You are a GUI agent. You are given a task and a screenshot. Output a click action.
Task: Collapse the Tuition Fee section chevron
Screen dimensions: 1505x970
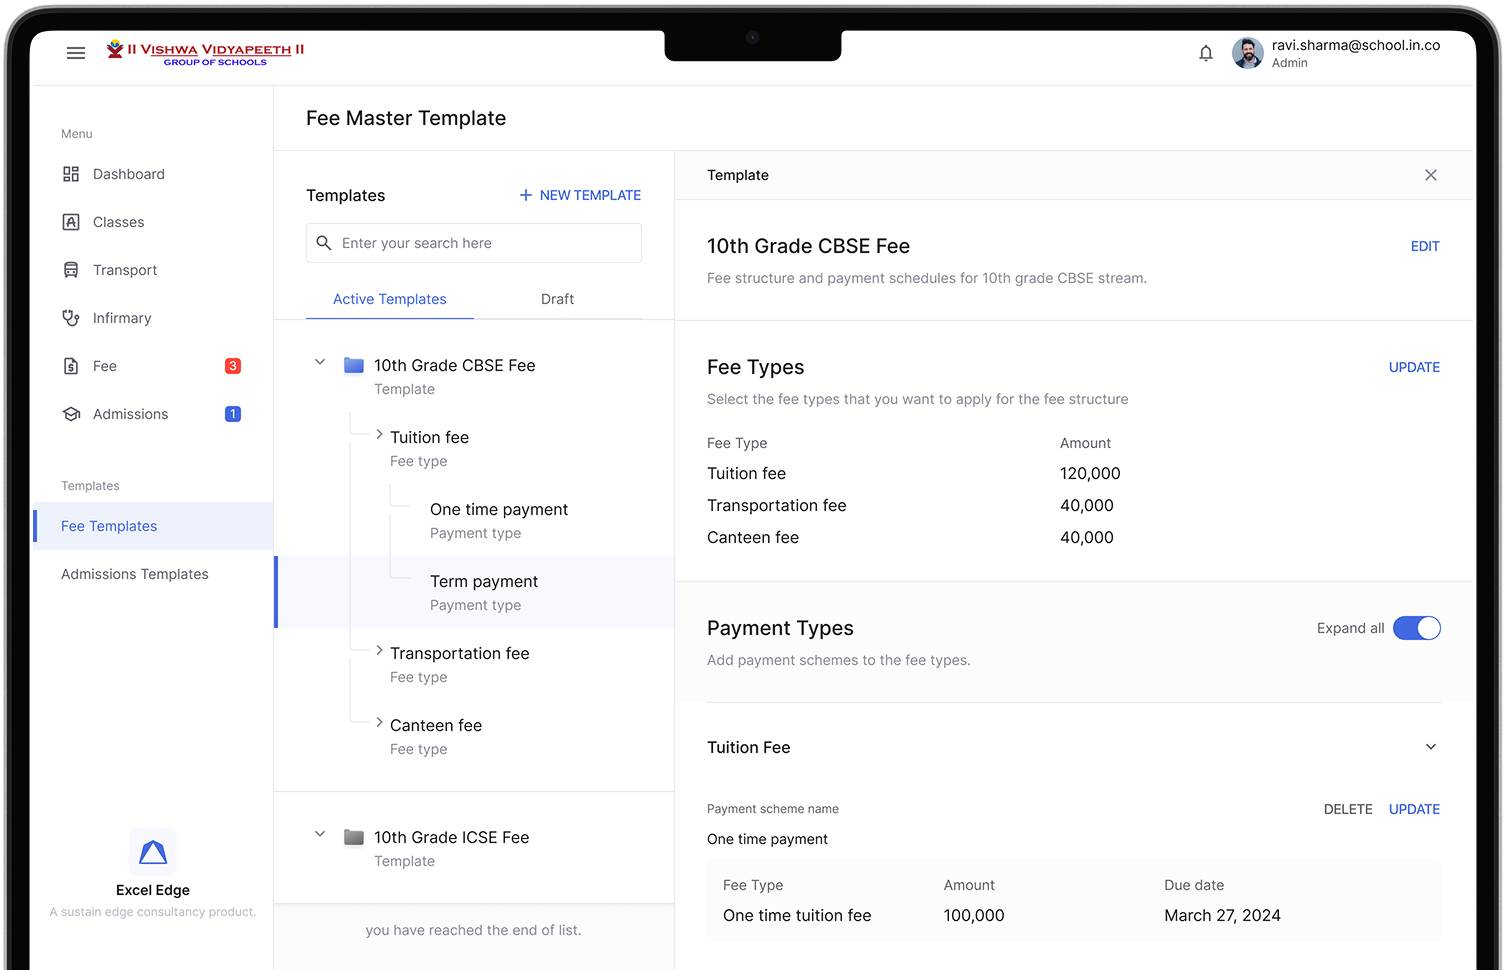click(1431, 747)
